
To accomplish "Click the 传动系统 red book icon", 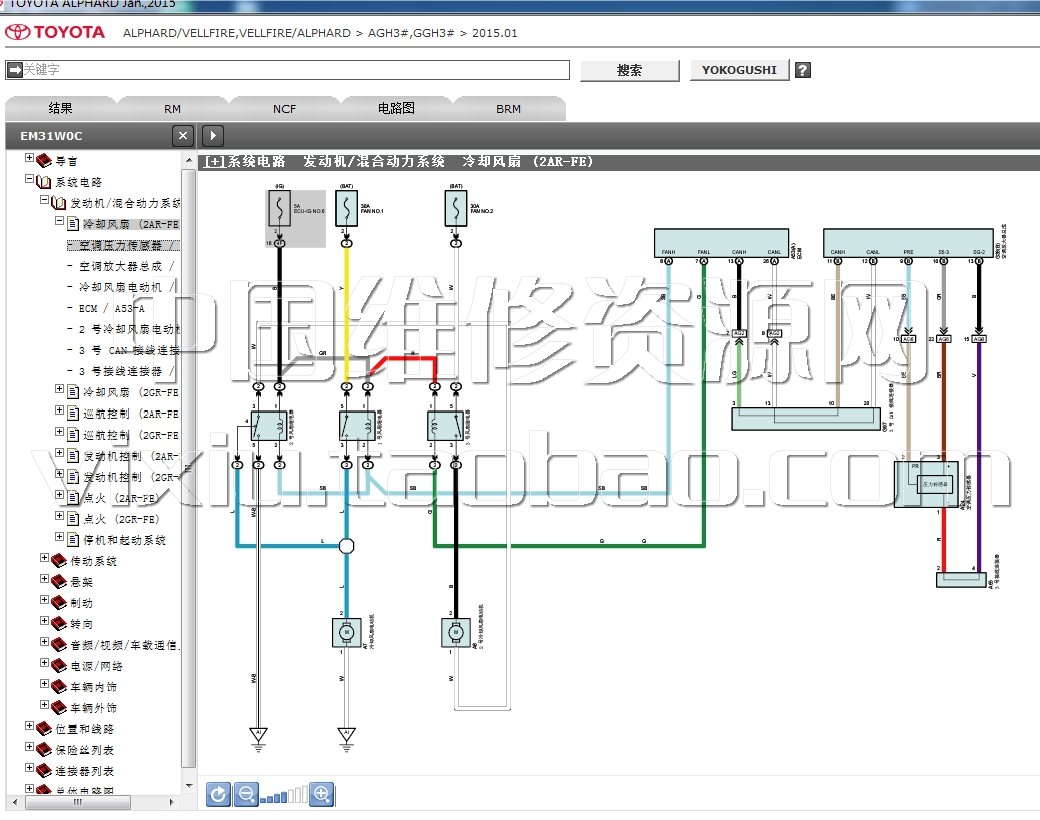I will pos(59,561).
